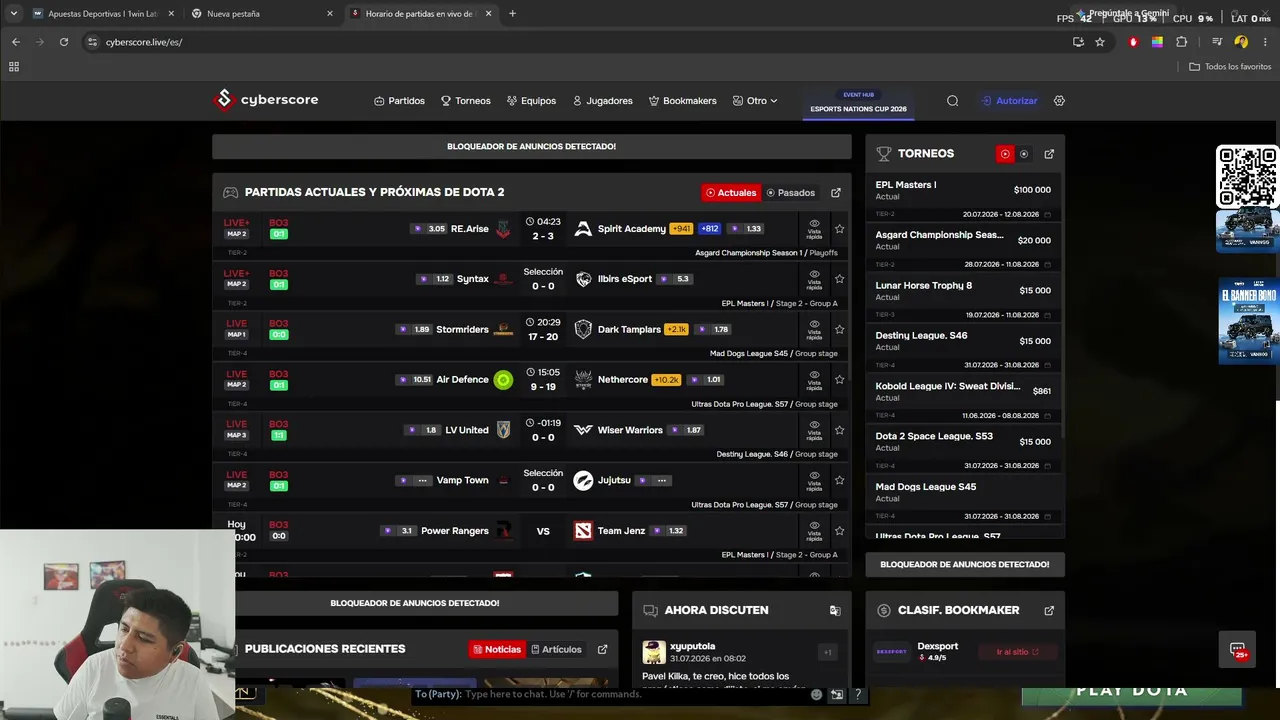Image resolution: width=1280 pixels, height=720 pixels.
Task: Open the Bookmakers menu
Action: pos(683,101)
